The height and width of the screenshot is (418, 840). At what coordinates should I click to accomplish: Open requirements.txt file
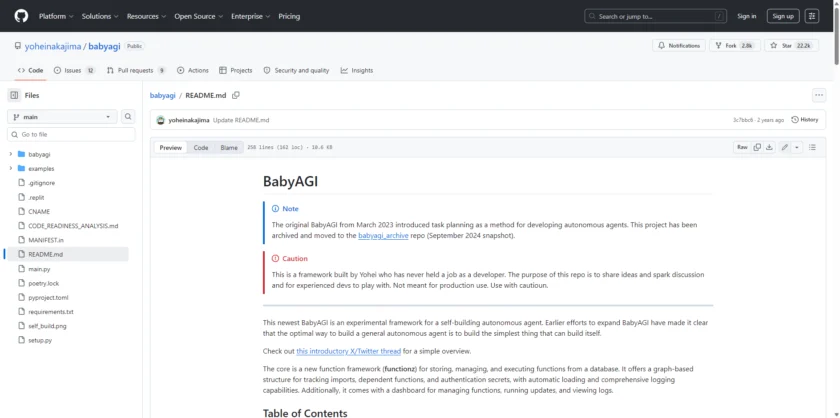click(51, 312)
